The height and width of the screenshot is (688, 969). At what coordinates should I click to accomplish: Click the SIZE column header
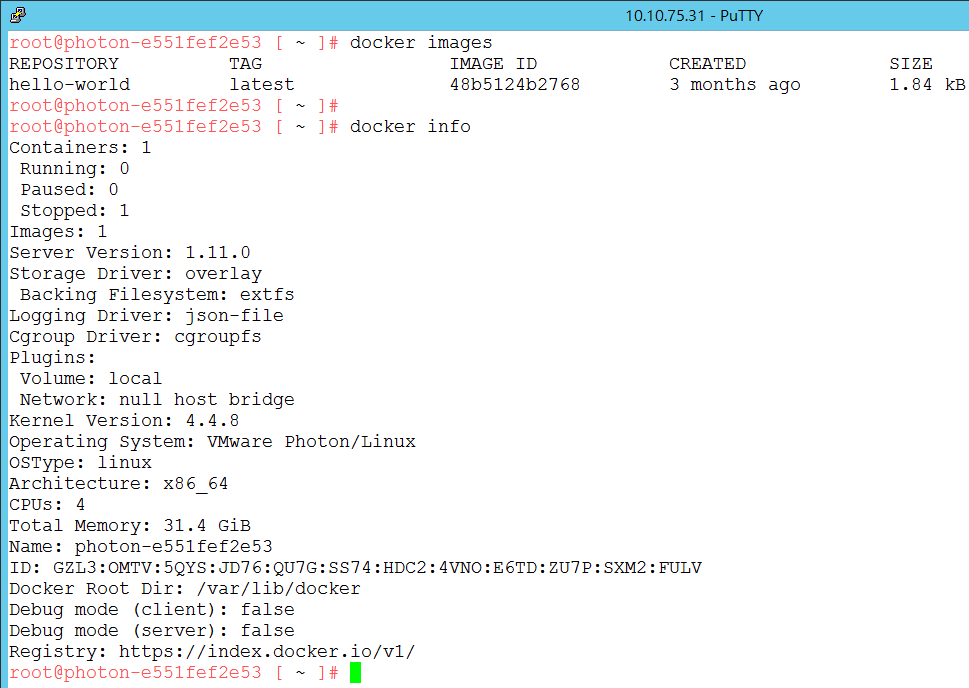tap(911, 64)
